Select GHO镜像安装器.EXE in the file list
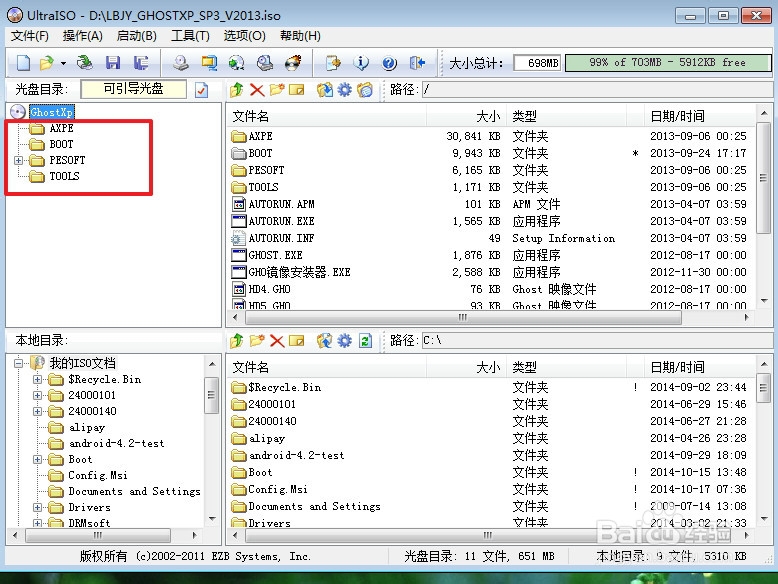 click(299, 272)
